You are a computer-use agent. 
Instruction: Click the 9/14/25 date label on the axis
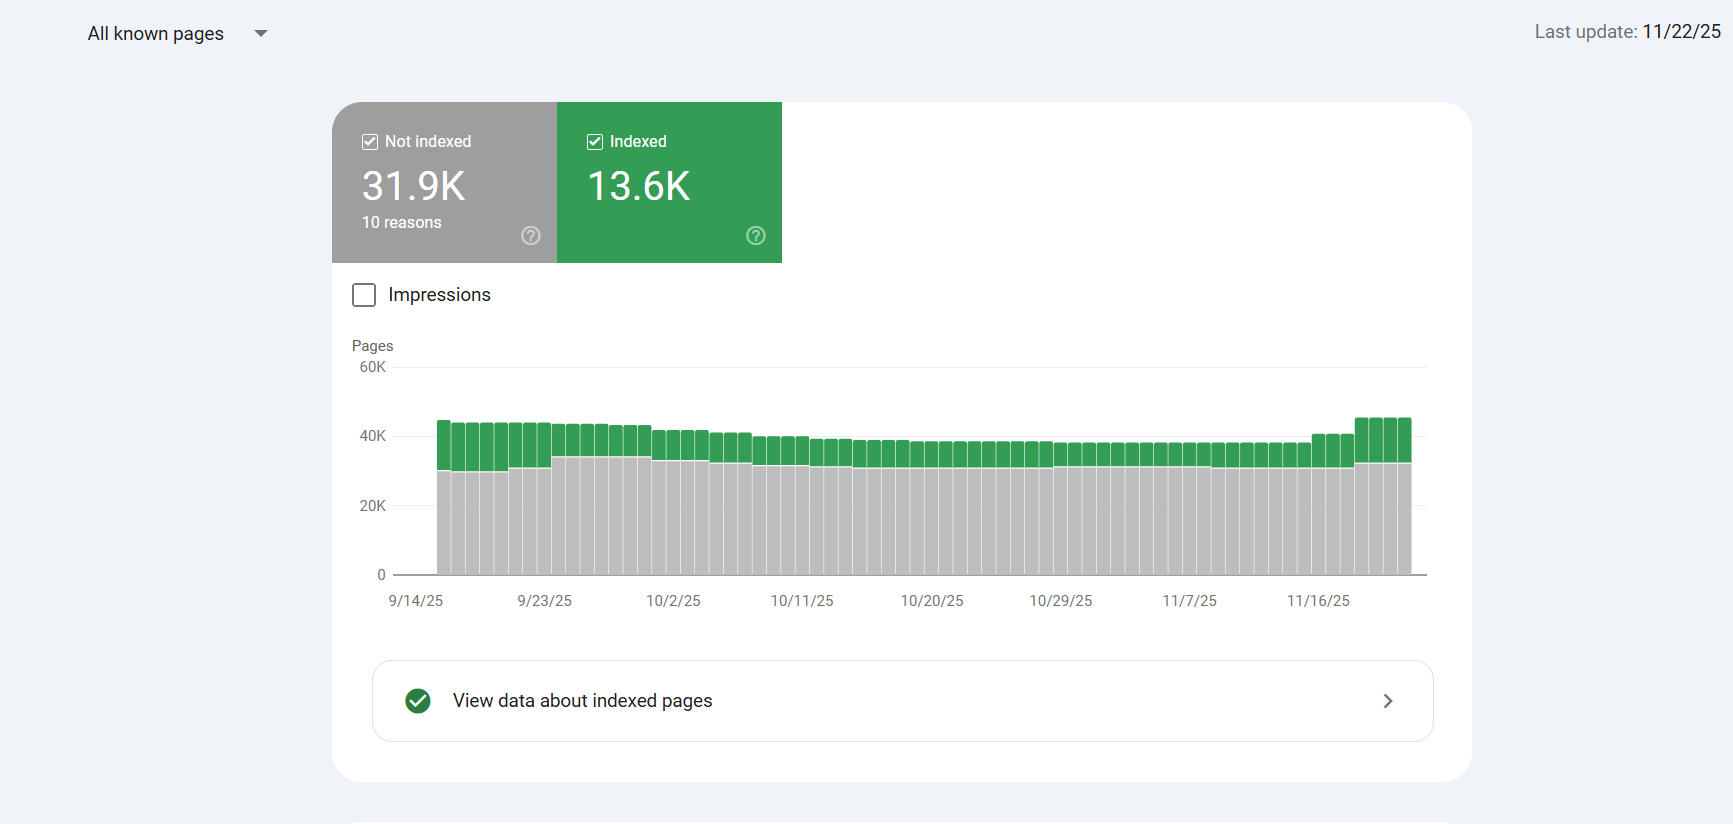[415, 601]
